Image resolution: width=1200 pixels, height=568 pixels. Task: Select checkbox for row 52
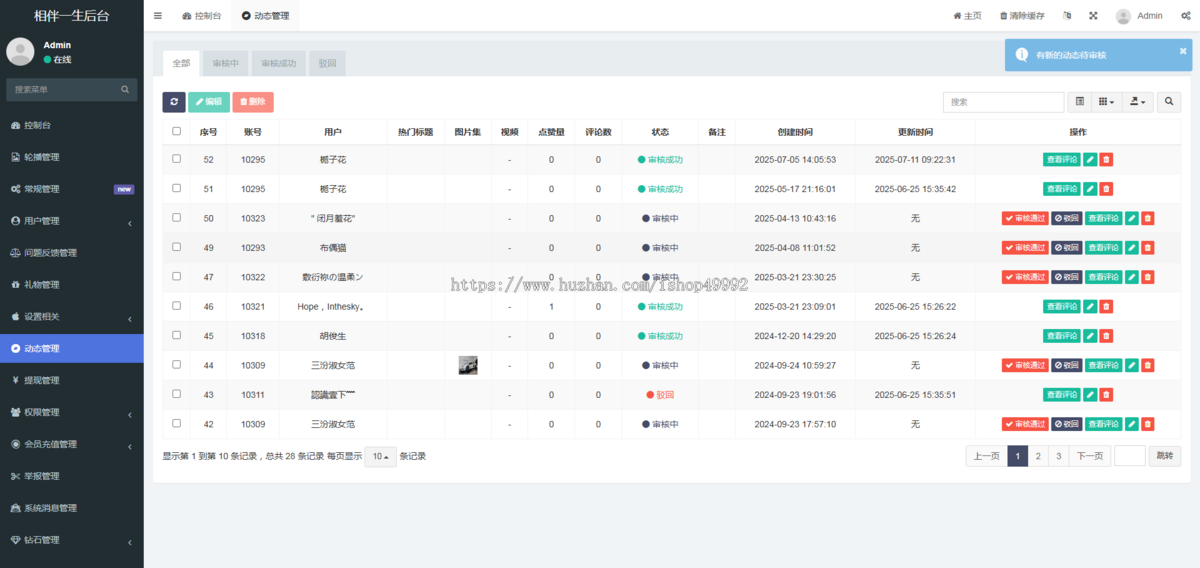click(x=177, y=159)
